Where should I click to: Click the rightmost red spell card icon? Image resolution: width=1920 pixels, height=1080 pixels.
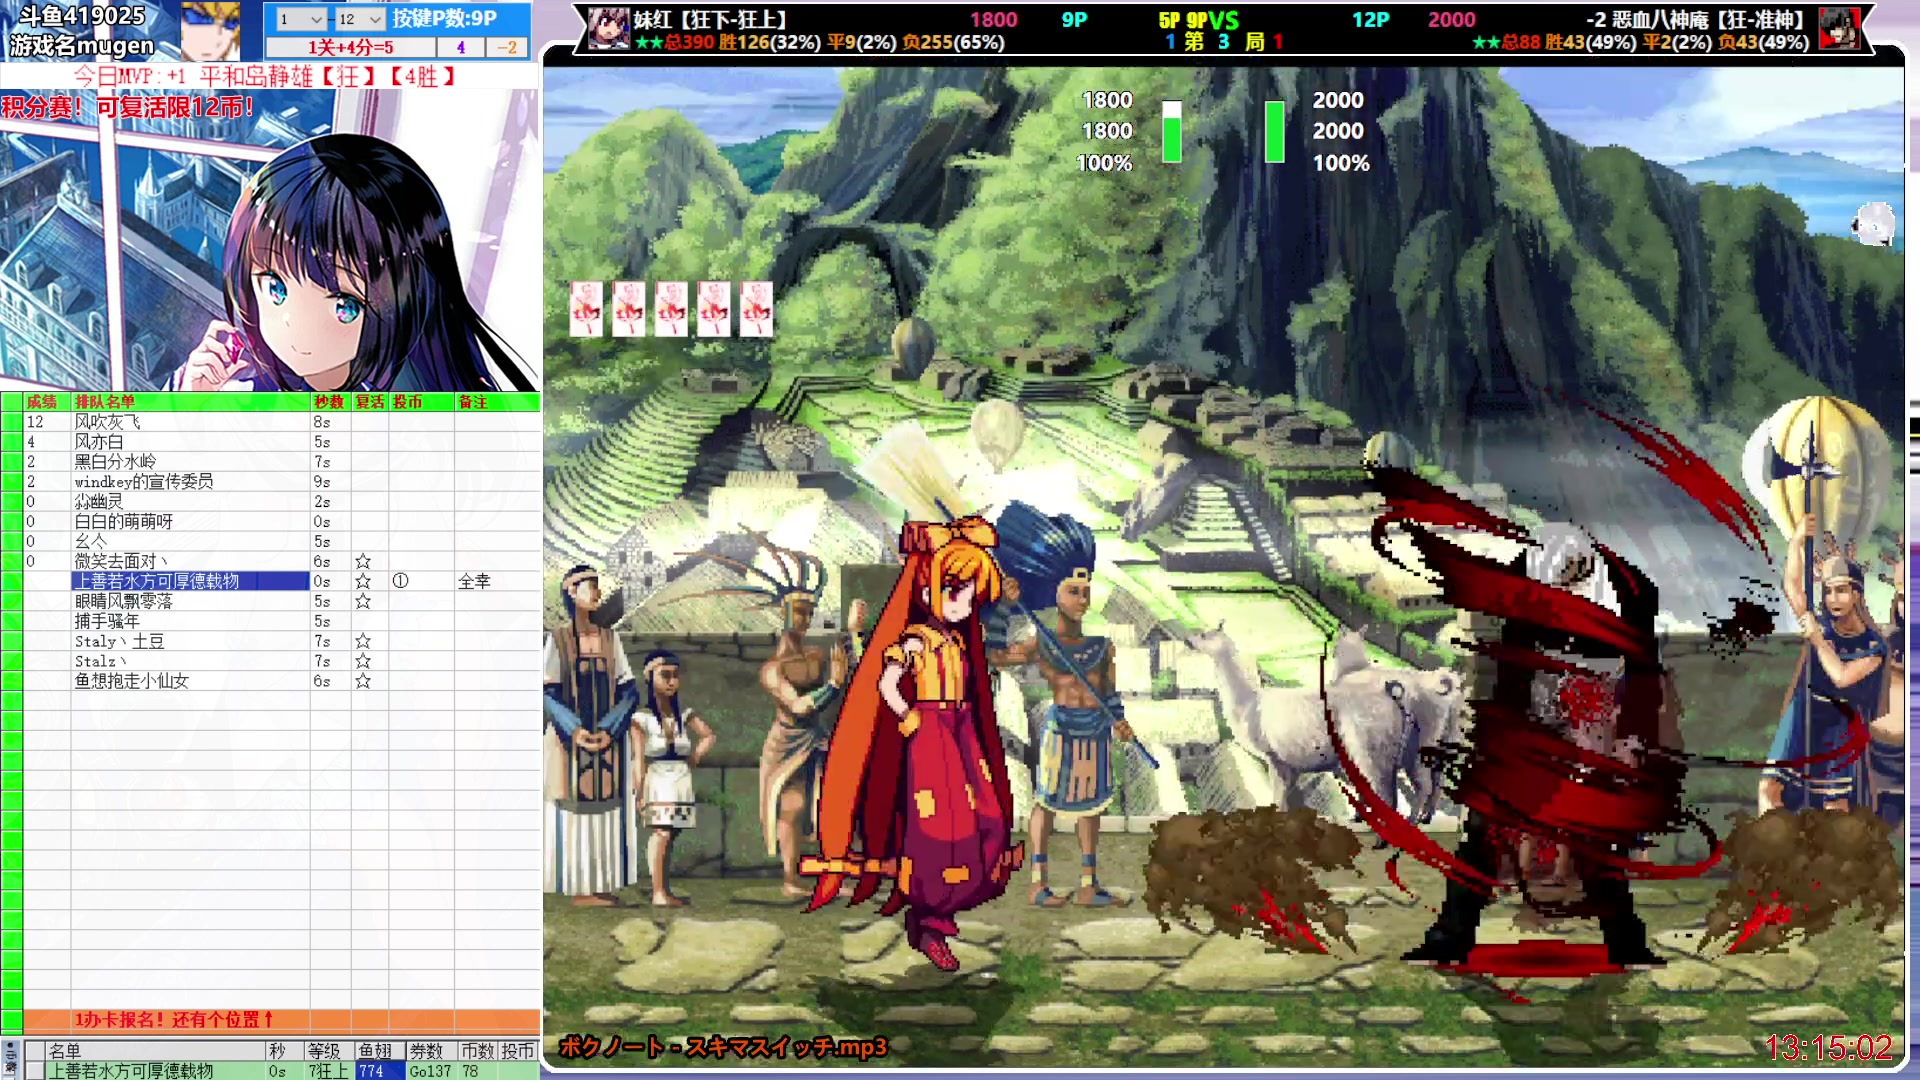[x=757, y=308]
